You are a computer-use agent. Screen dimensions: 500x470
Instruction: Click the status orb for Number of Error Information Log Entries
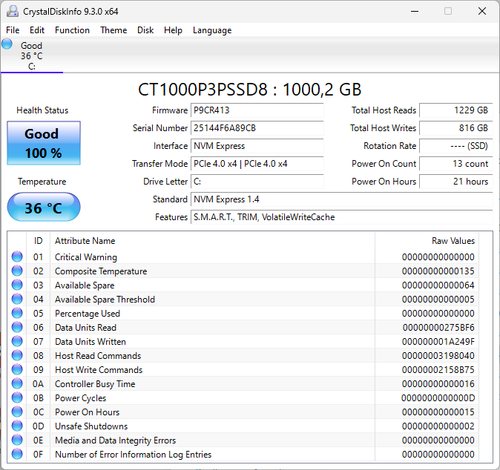17,454
